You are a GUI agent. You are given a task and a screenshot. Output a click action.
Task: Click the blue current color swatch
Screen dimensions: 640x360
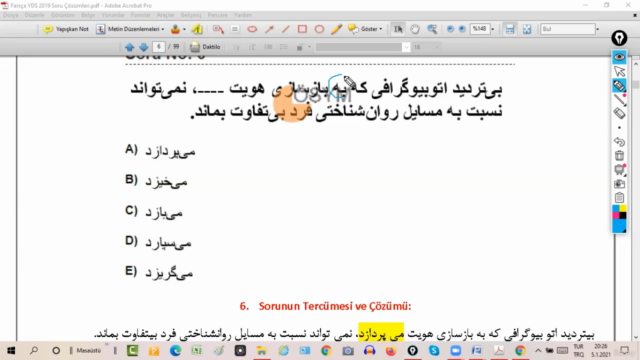click(x=619, y=226)
